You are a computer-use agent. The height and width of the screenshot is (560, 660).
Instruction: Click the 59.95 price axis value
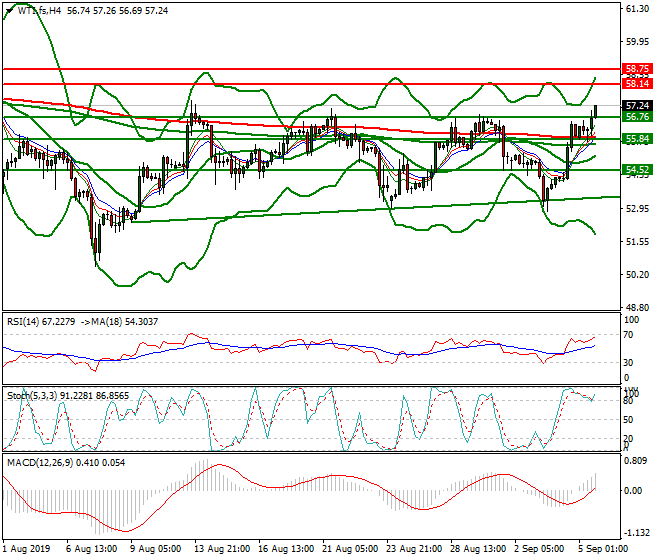637,42
